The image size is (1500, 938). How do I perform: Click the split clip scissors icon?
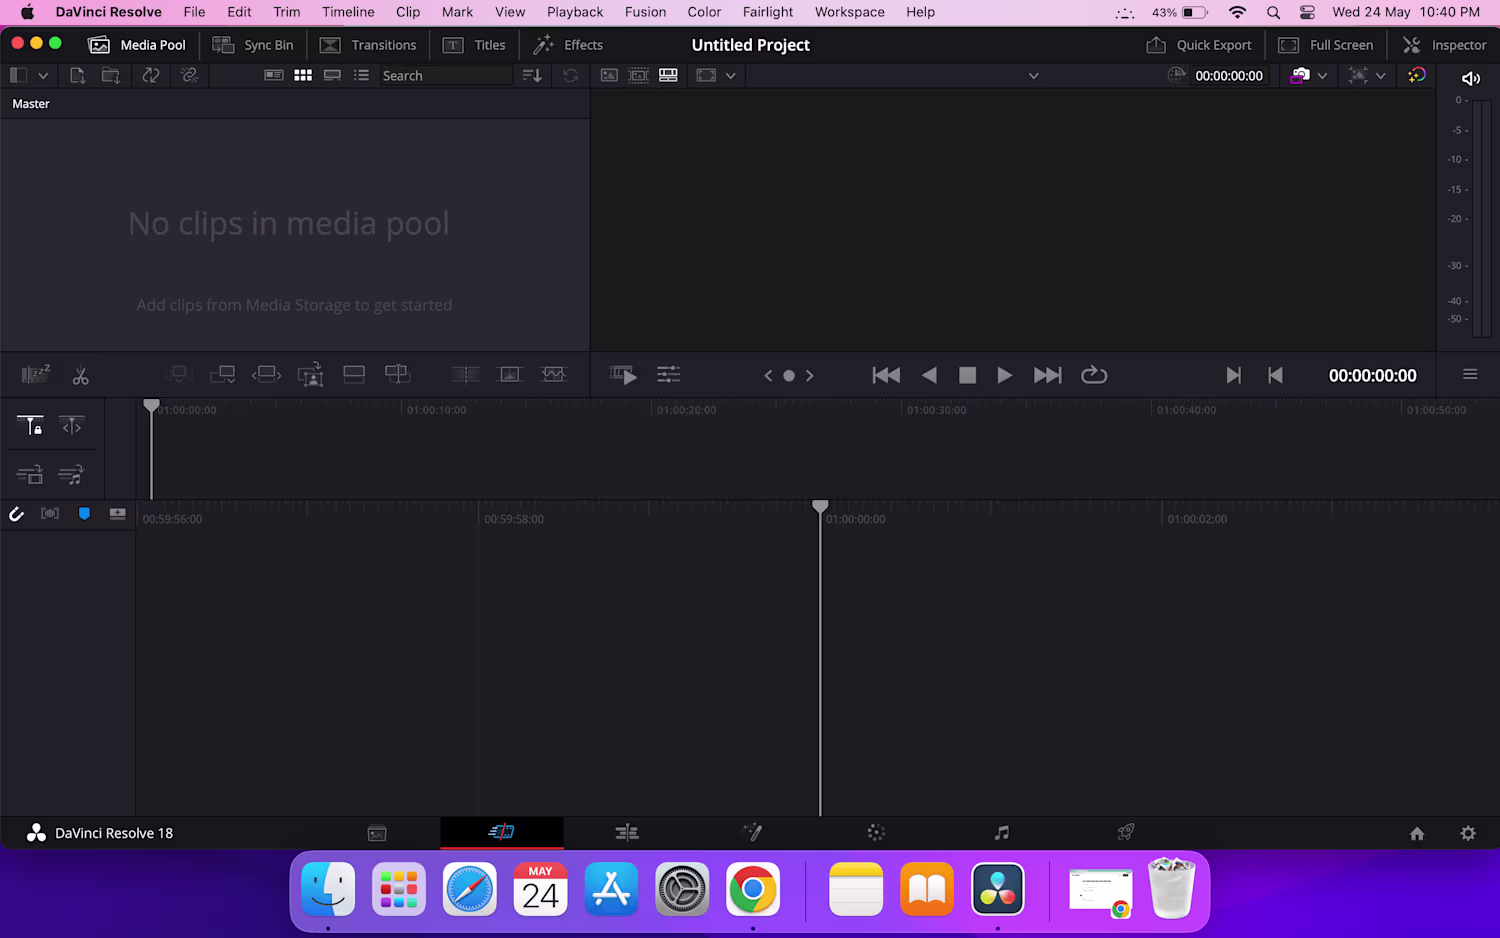(x=81, y=376)
